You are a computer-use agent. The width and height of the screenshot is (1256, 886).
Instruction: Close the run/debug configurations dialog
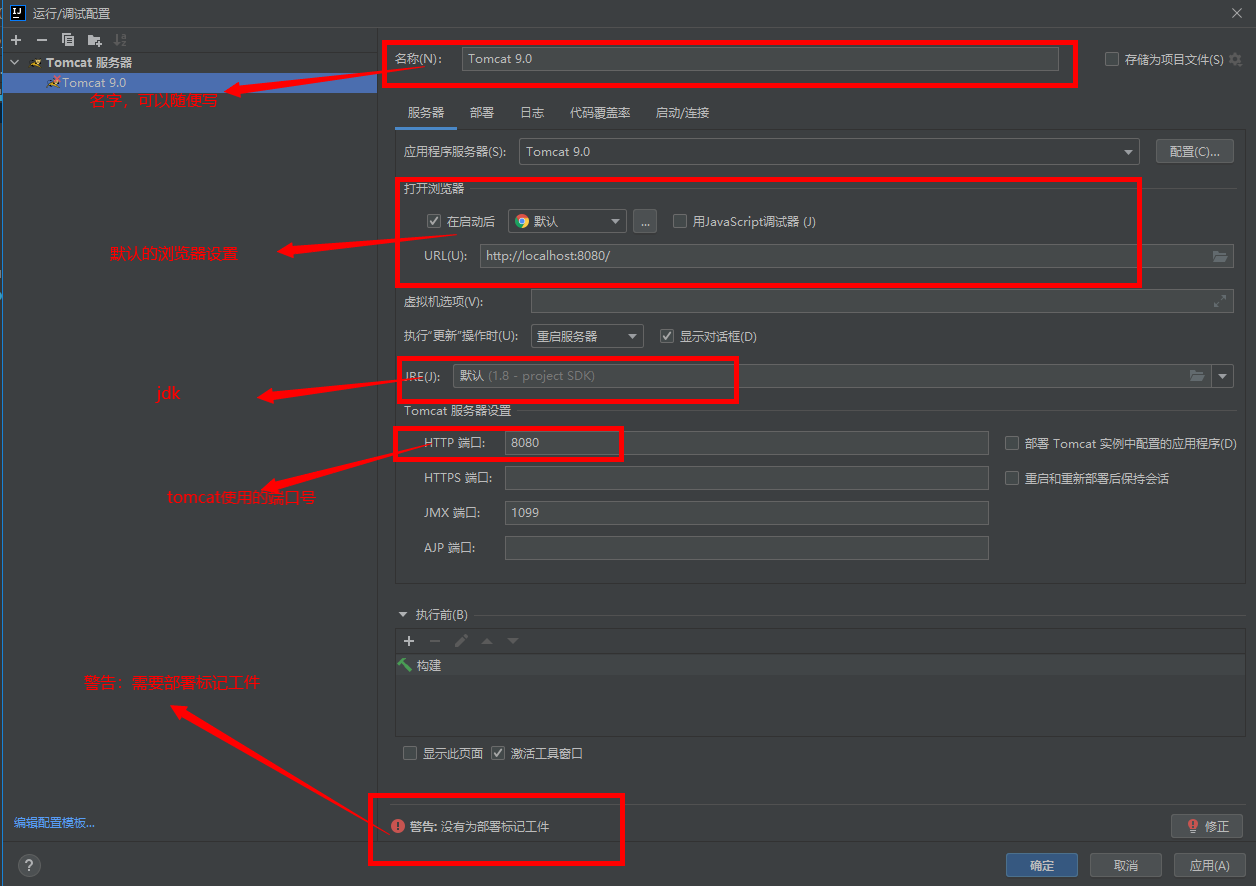[x=1236, y=13]
